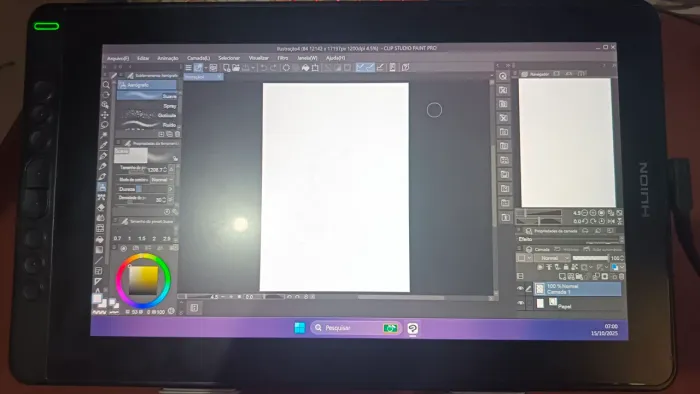
Task: Toggle set as reference layer
Action: 549,267
